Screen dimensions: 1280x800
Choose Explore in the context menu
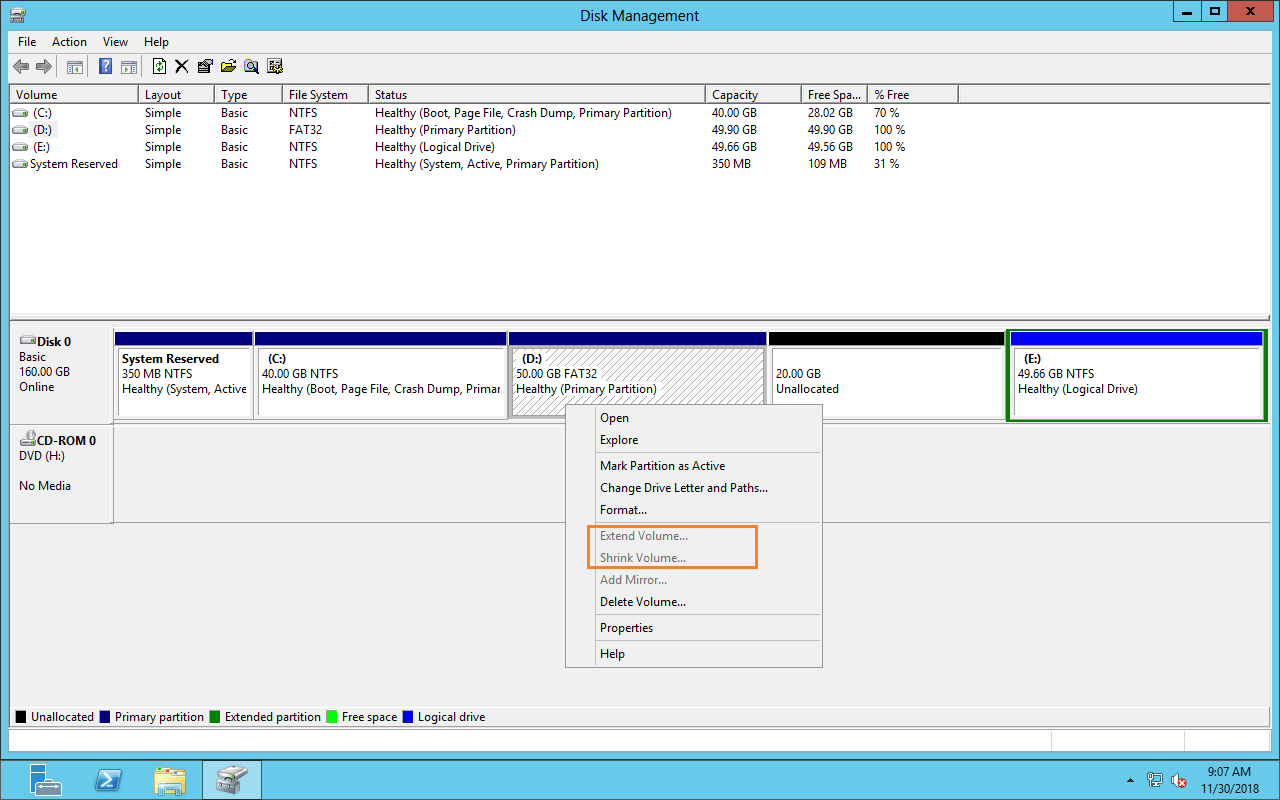point(694,440)
